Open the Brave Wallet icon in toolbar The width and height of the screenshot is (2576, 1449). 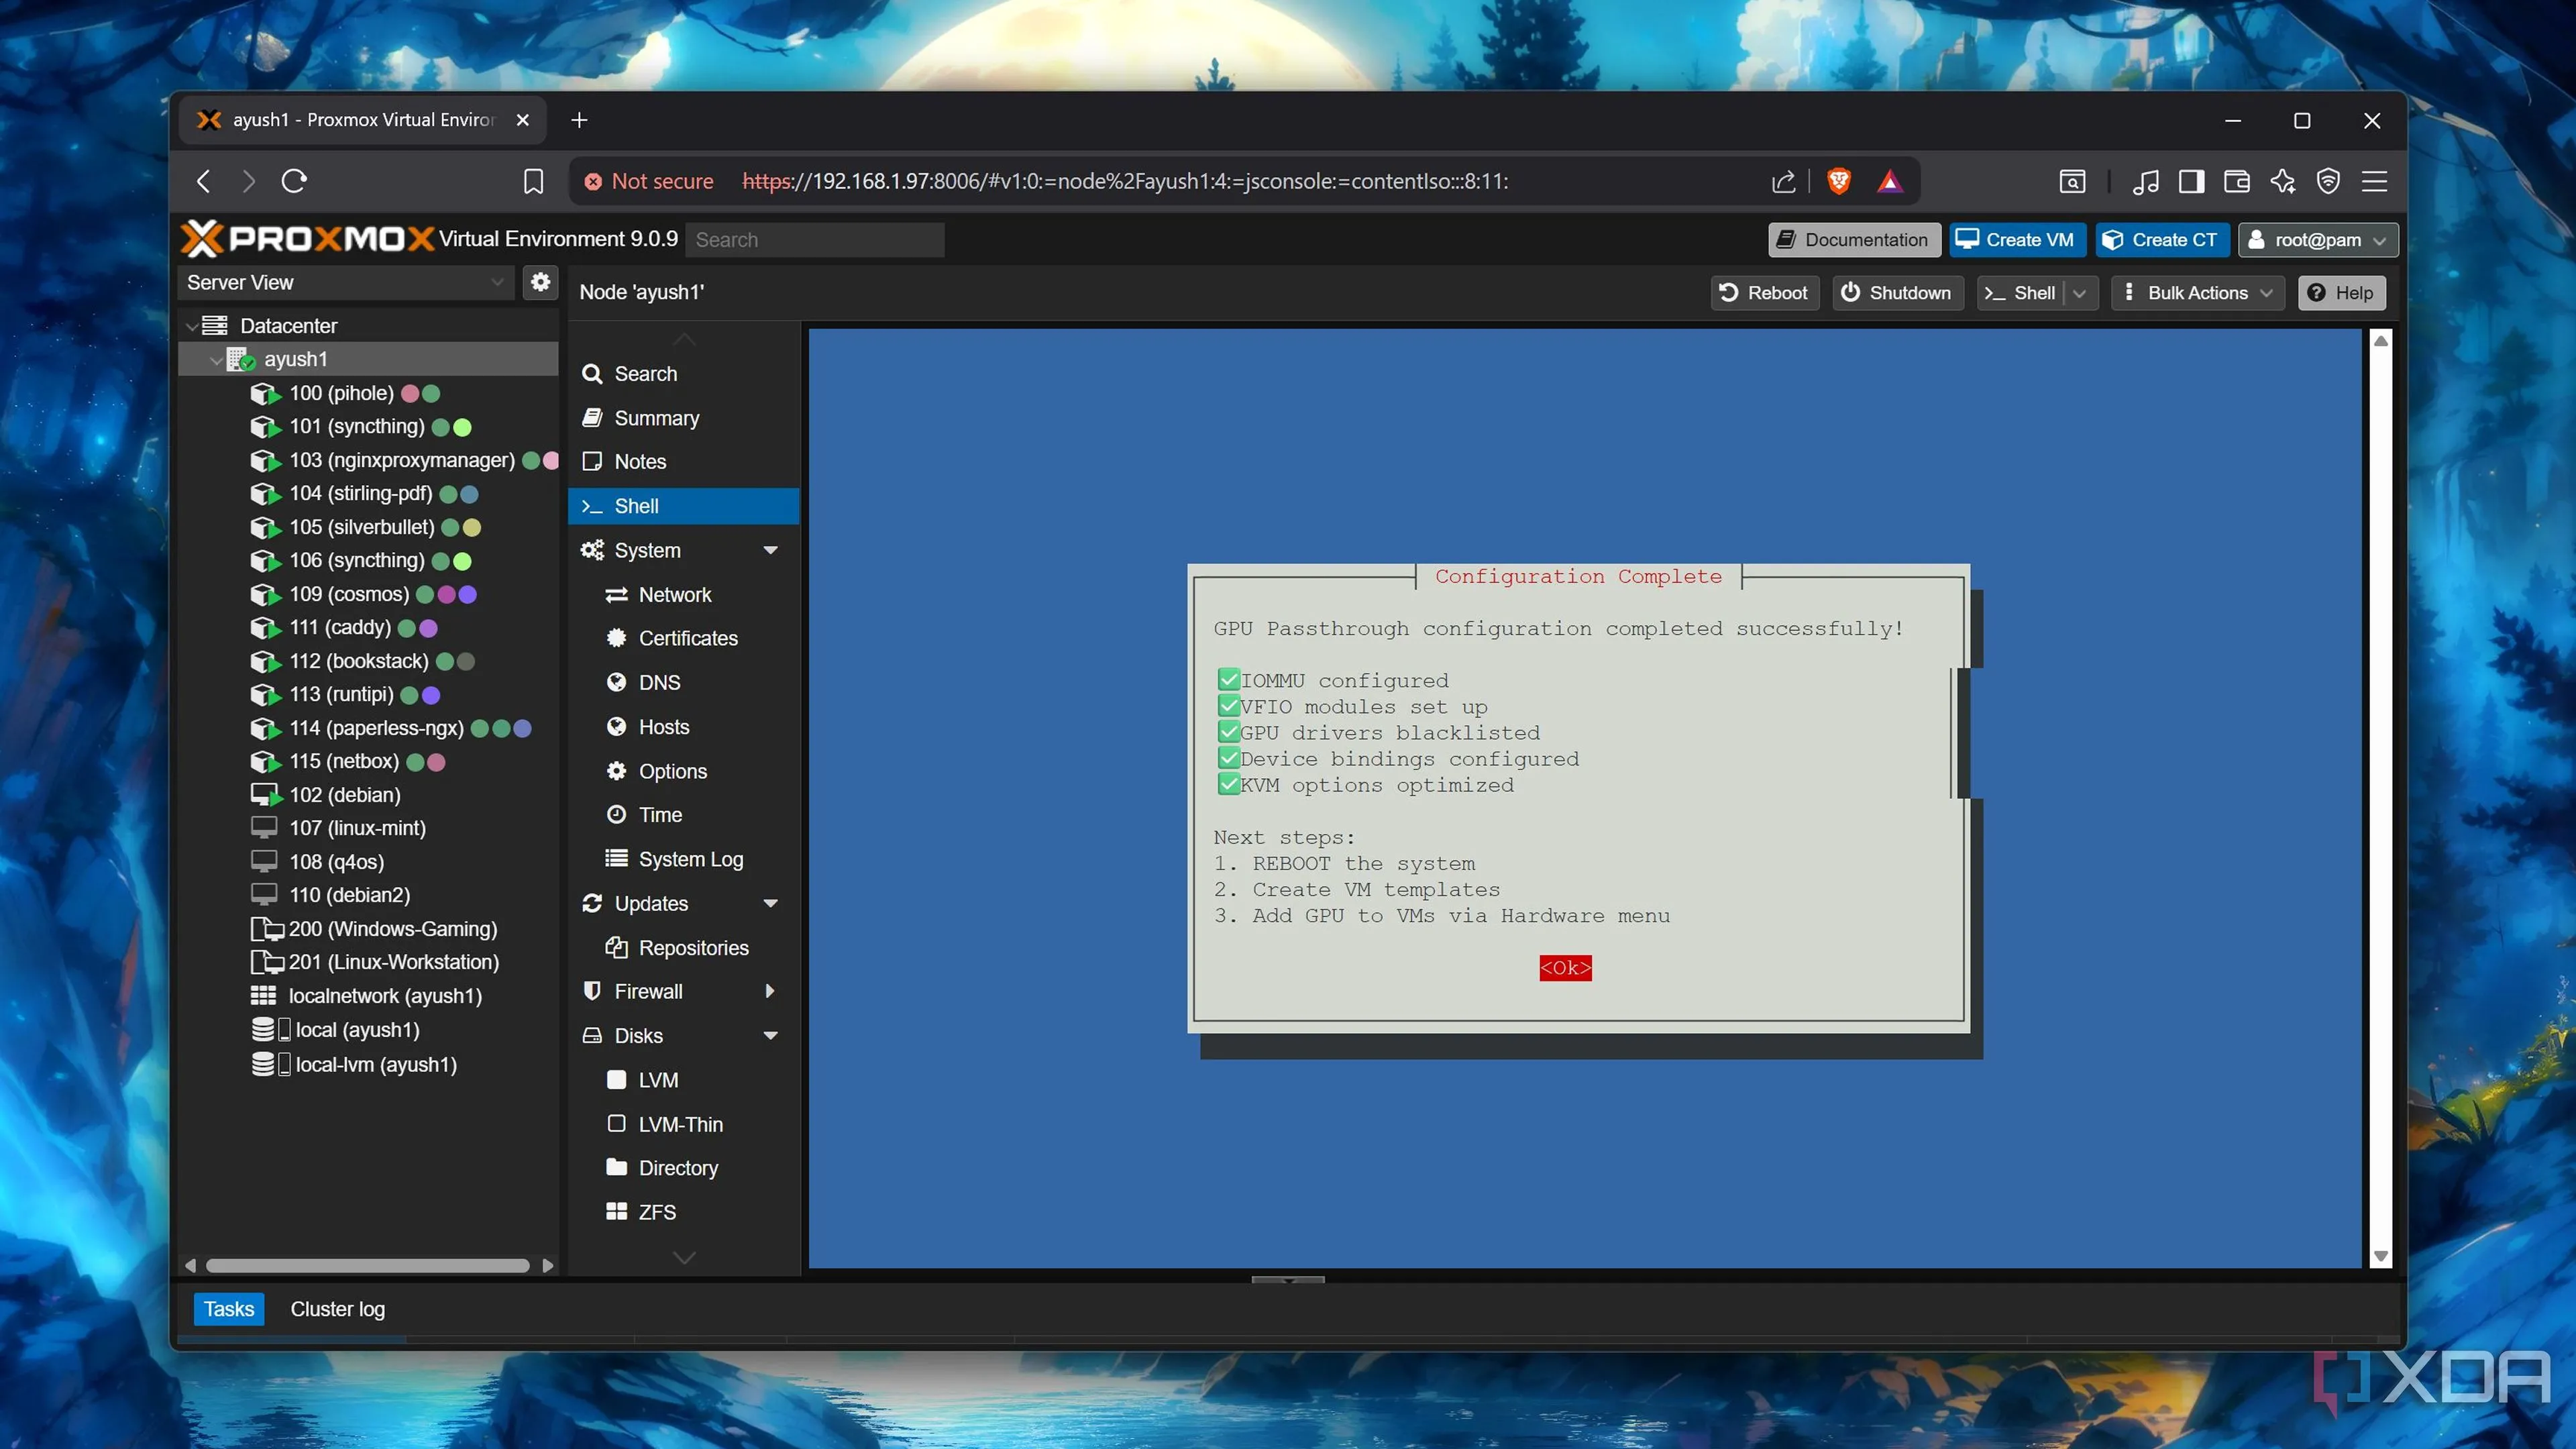pyautogui.click(x=2237, y=181)
